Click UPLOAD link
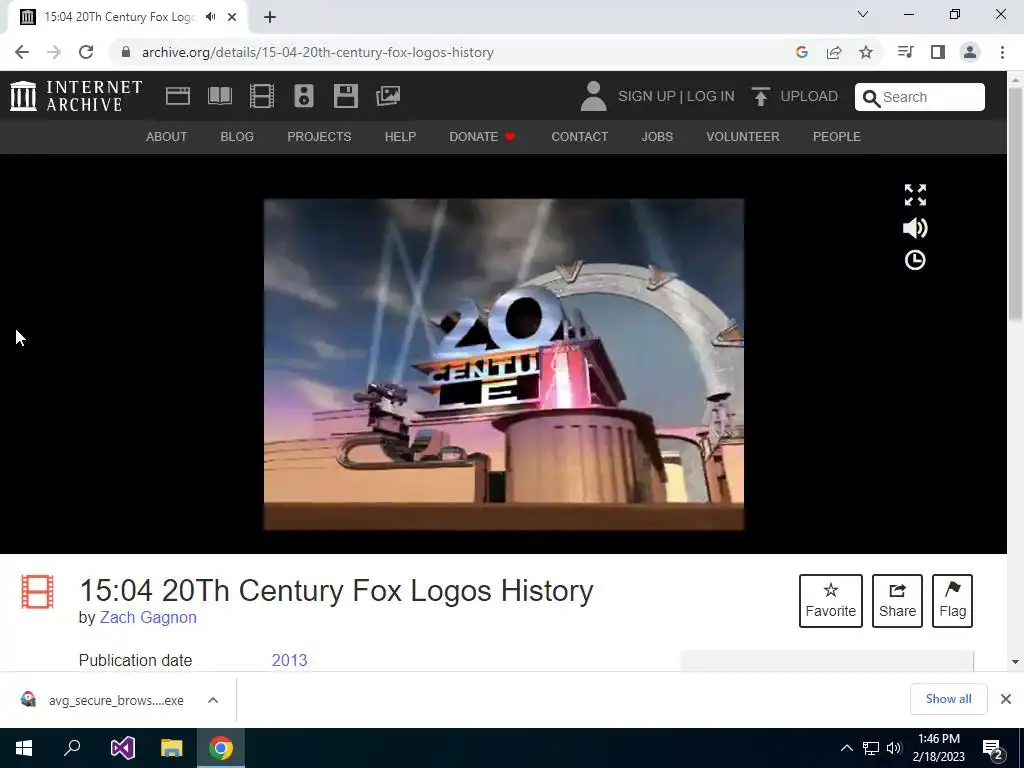Viewport: 1024px width, 768px height. point(808,96)
